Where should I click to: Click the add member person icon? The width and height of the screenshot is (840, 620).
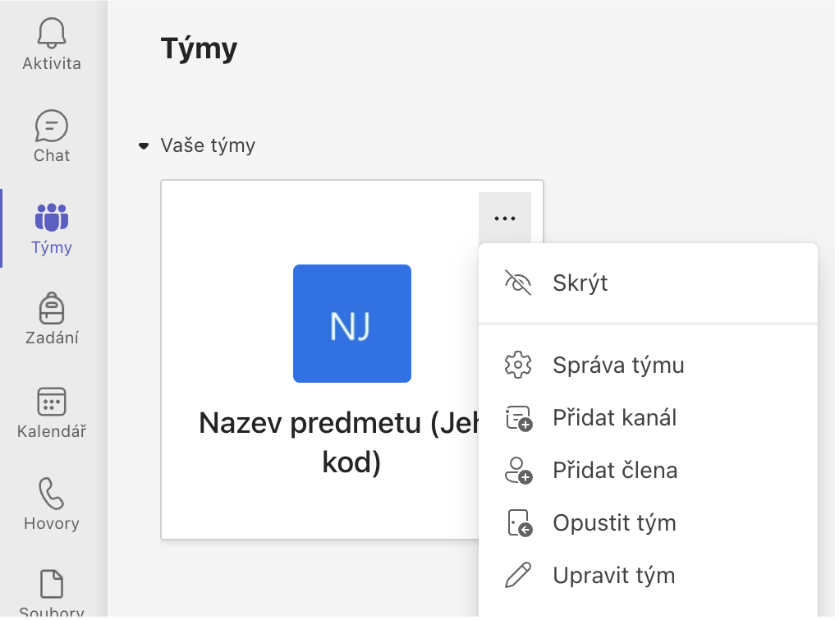click(x=519, y=470)
